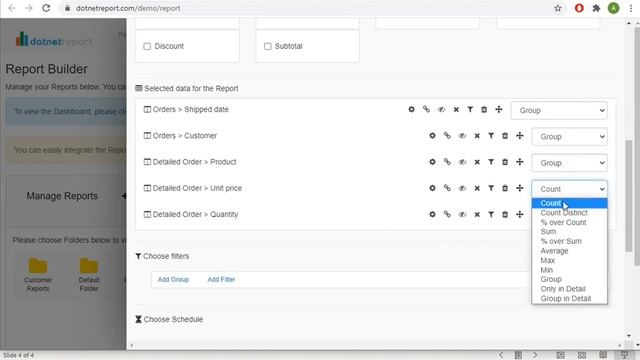Click the red Opera extension icon
This screenshot has width=640, height=360.
pos(579,8)
